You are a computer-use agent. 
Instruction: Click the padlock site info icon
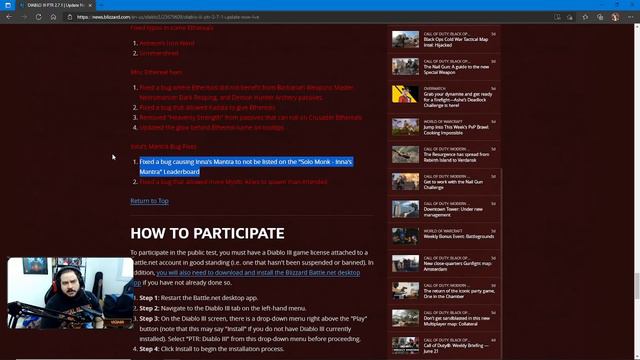coord(70,17)
